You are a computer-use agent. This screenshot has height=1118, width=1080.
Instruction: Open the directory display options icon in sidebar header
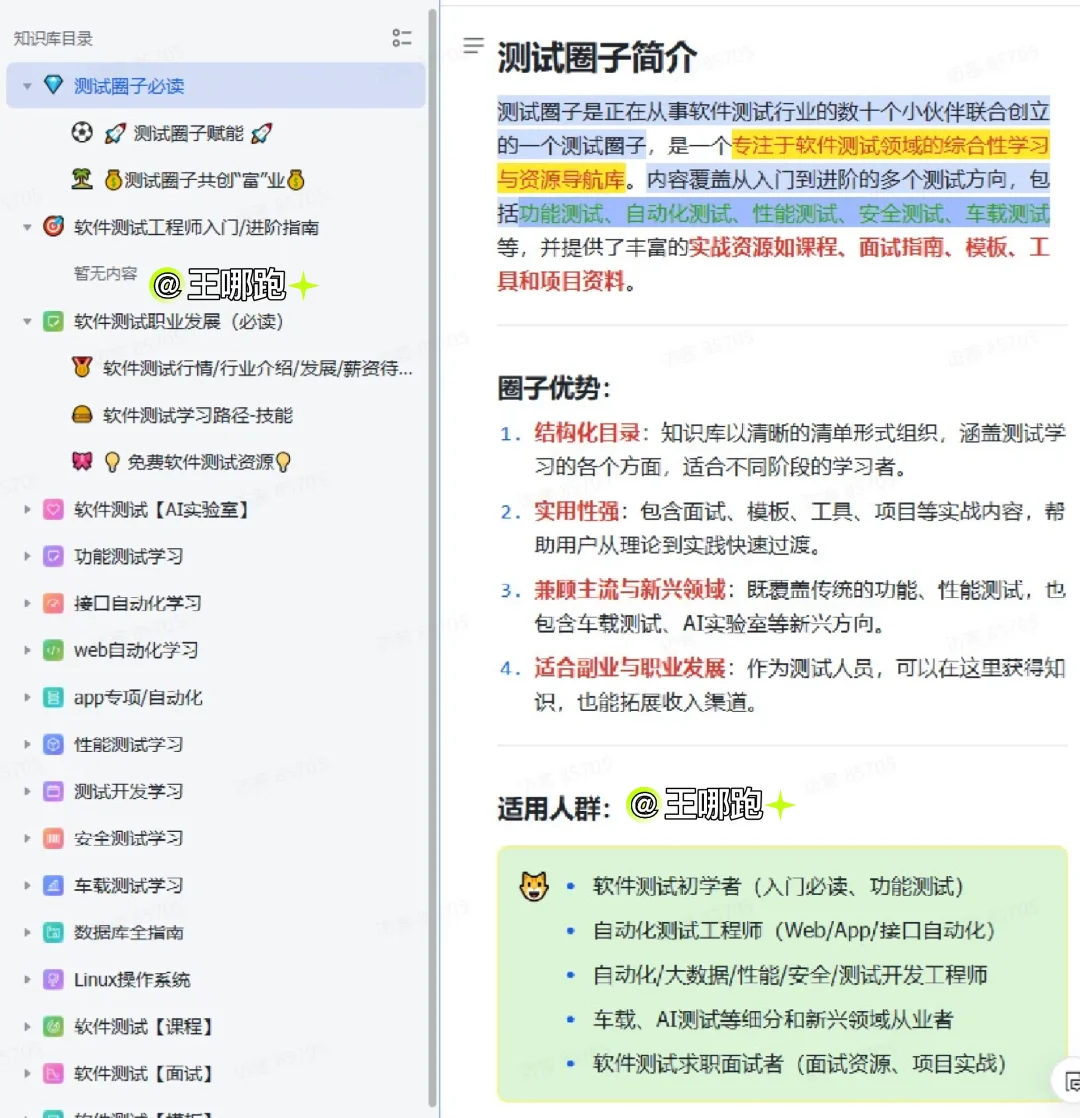402,38
